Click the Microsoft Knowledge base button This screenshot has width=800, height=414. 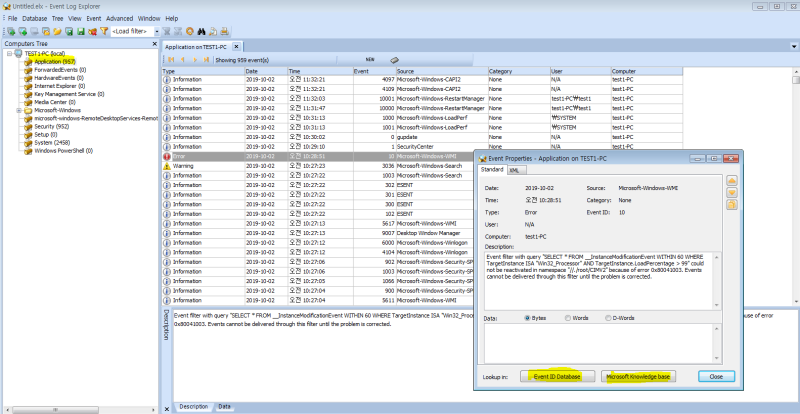[x=639, y=377]
